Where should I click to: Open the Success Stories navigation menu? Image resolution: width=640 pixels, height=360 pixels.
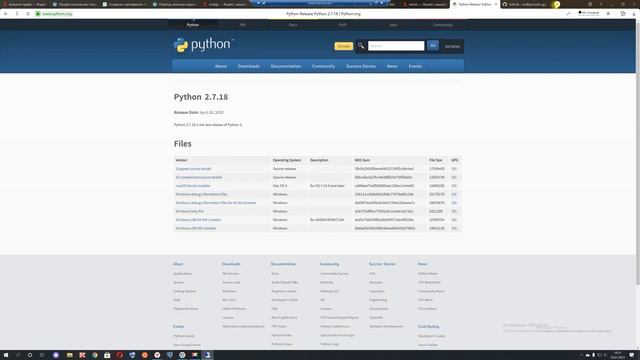(x=361, y=66)
